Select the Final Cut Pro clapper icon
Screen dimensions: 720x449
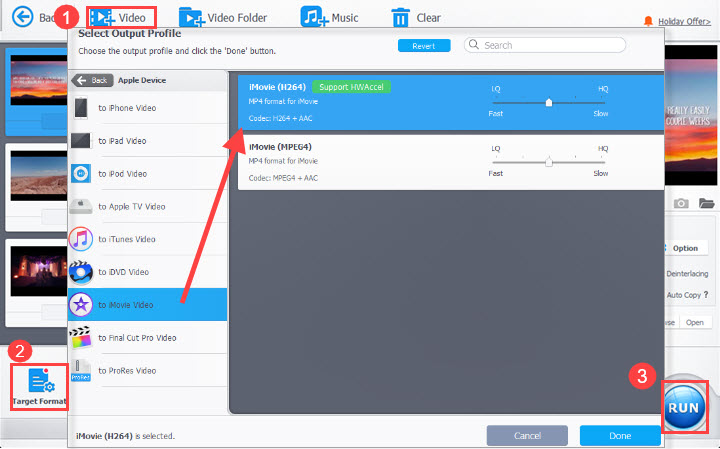click(x=81, y=337)
